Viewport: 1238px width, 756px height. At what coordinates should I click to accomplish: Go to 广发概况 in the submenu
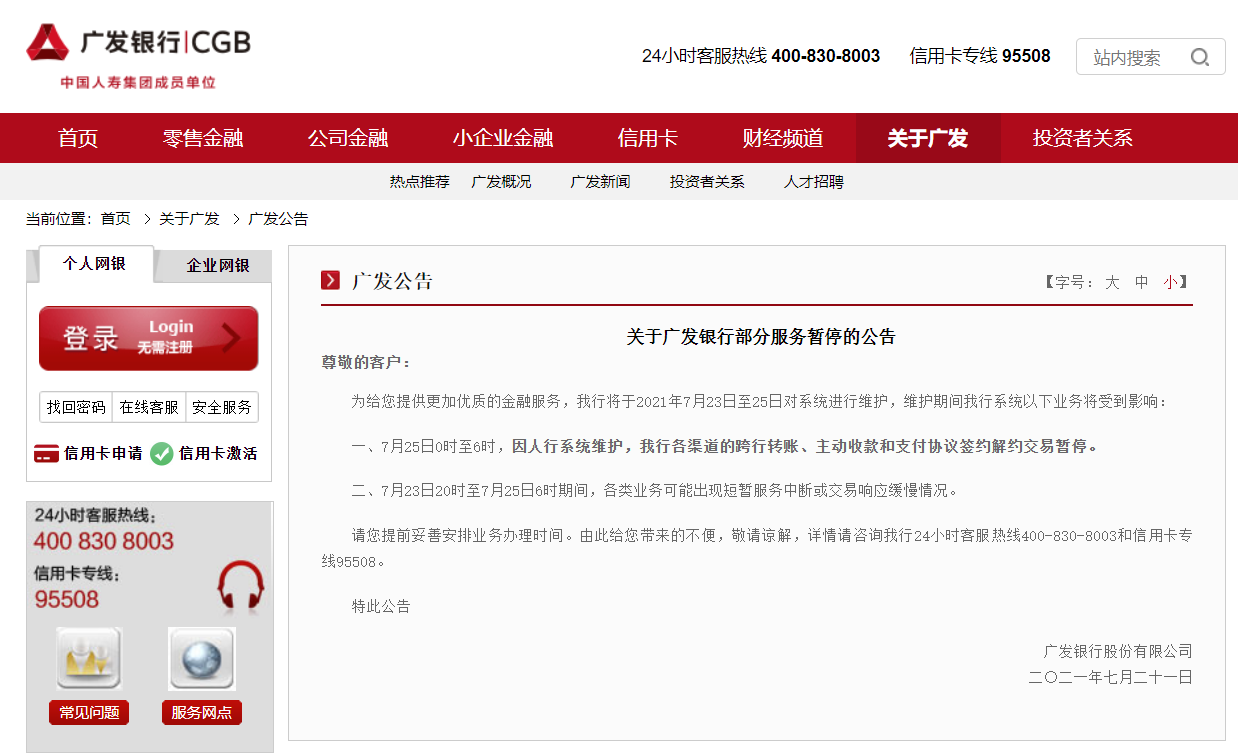(502, 182)
